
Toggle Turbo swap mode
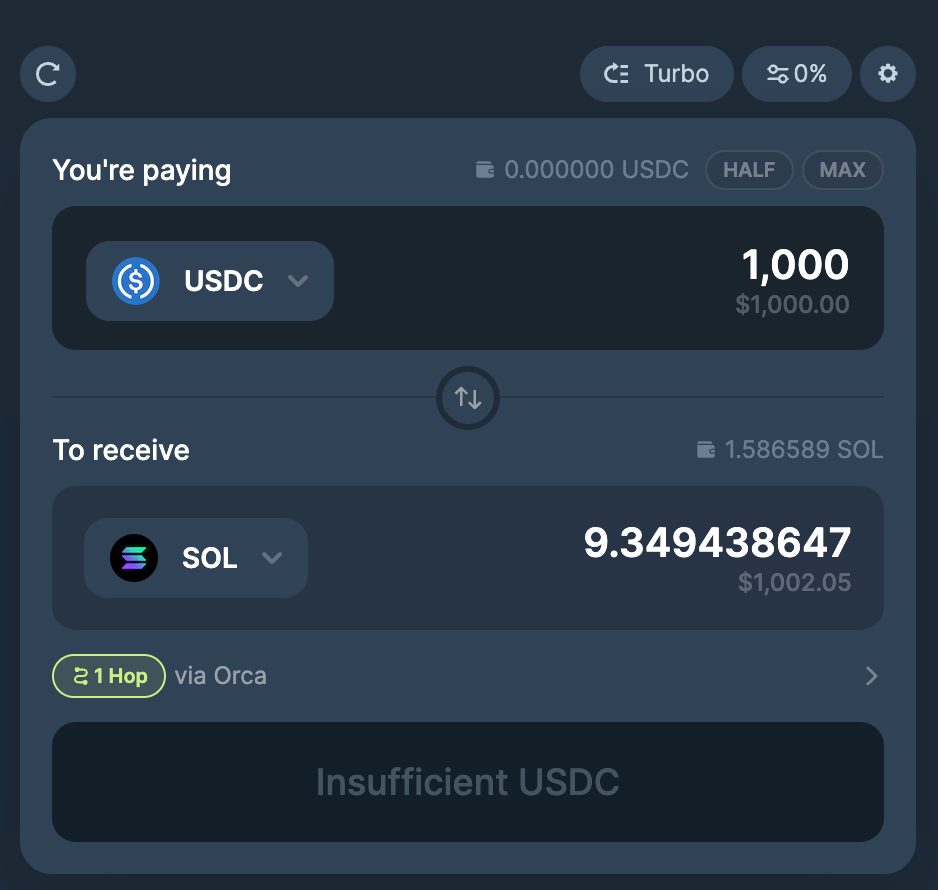coord(656,73)
